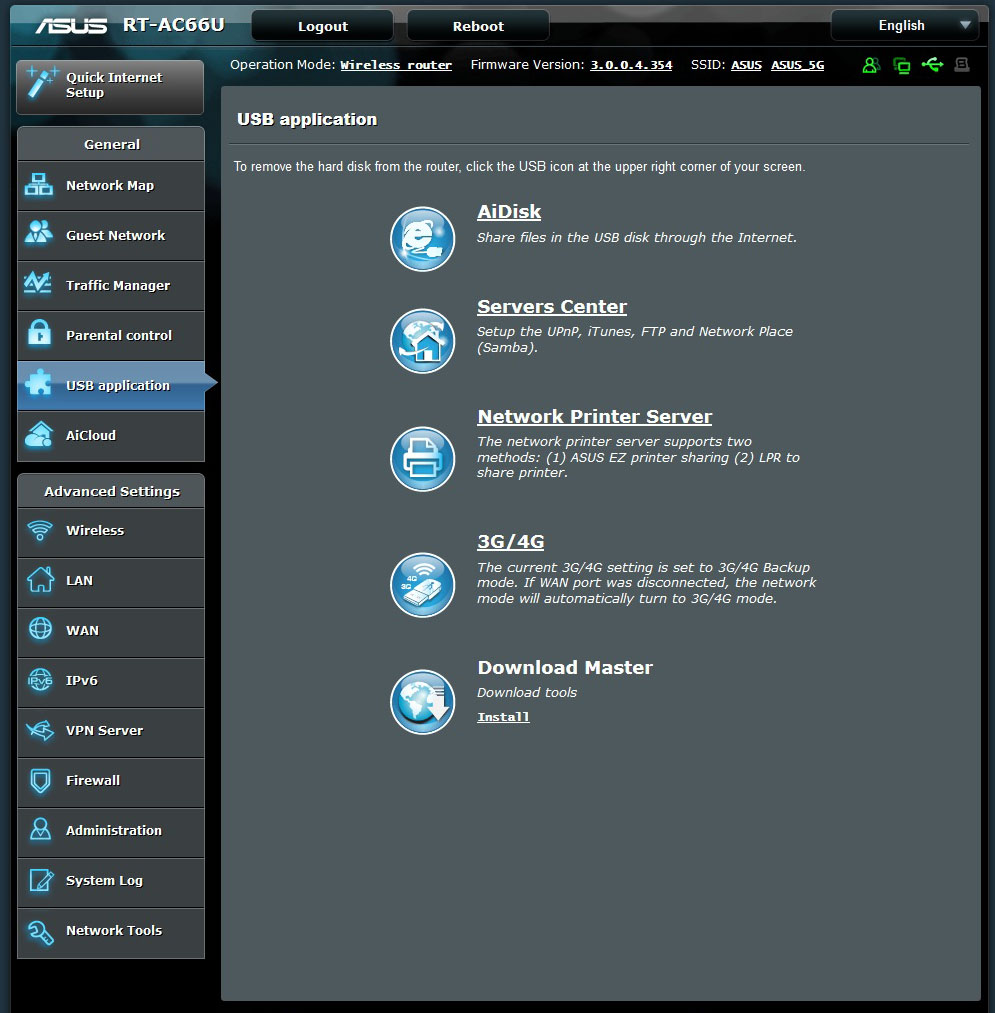Click the VPN Server arrows icon
This screenshot has width=995, height=1013.
pos(40,731)
